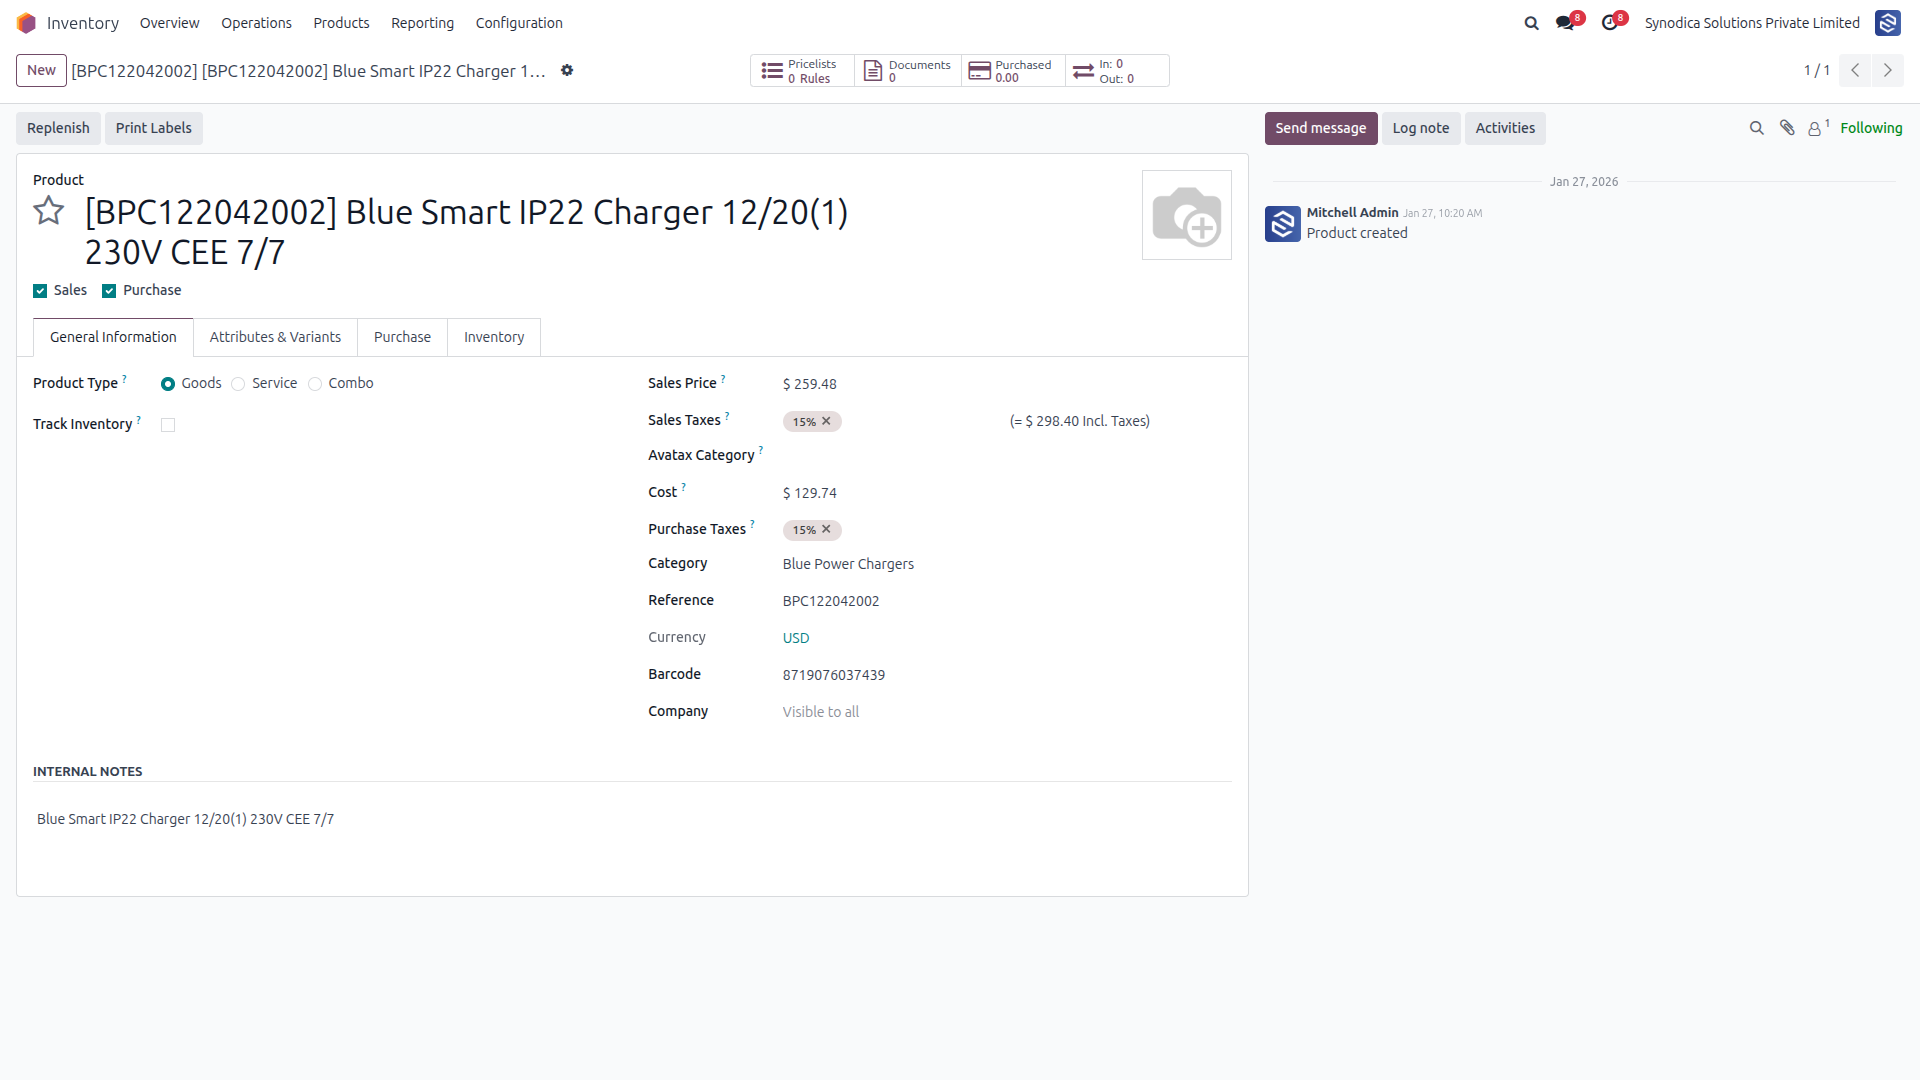Open the gear actions menu beside product title
The image size is (1920, 1080).
click(x=567, y=71)
